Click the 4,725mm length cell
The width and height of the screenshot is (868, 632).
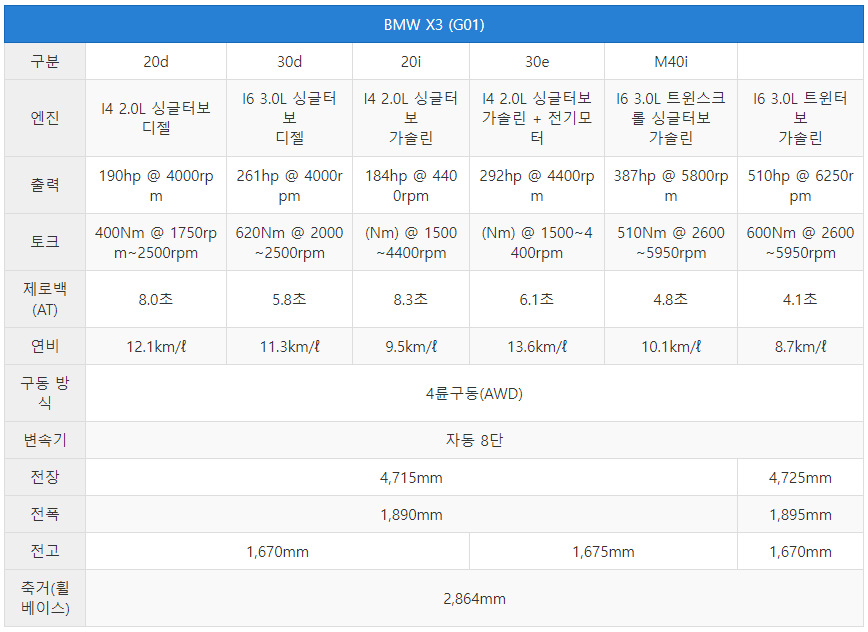pos(800,477)
